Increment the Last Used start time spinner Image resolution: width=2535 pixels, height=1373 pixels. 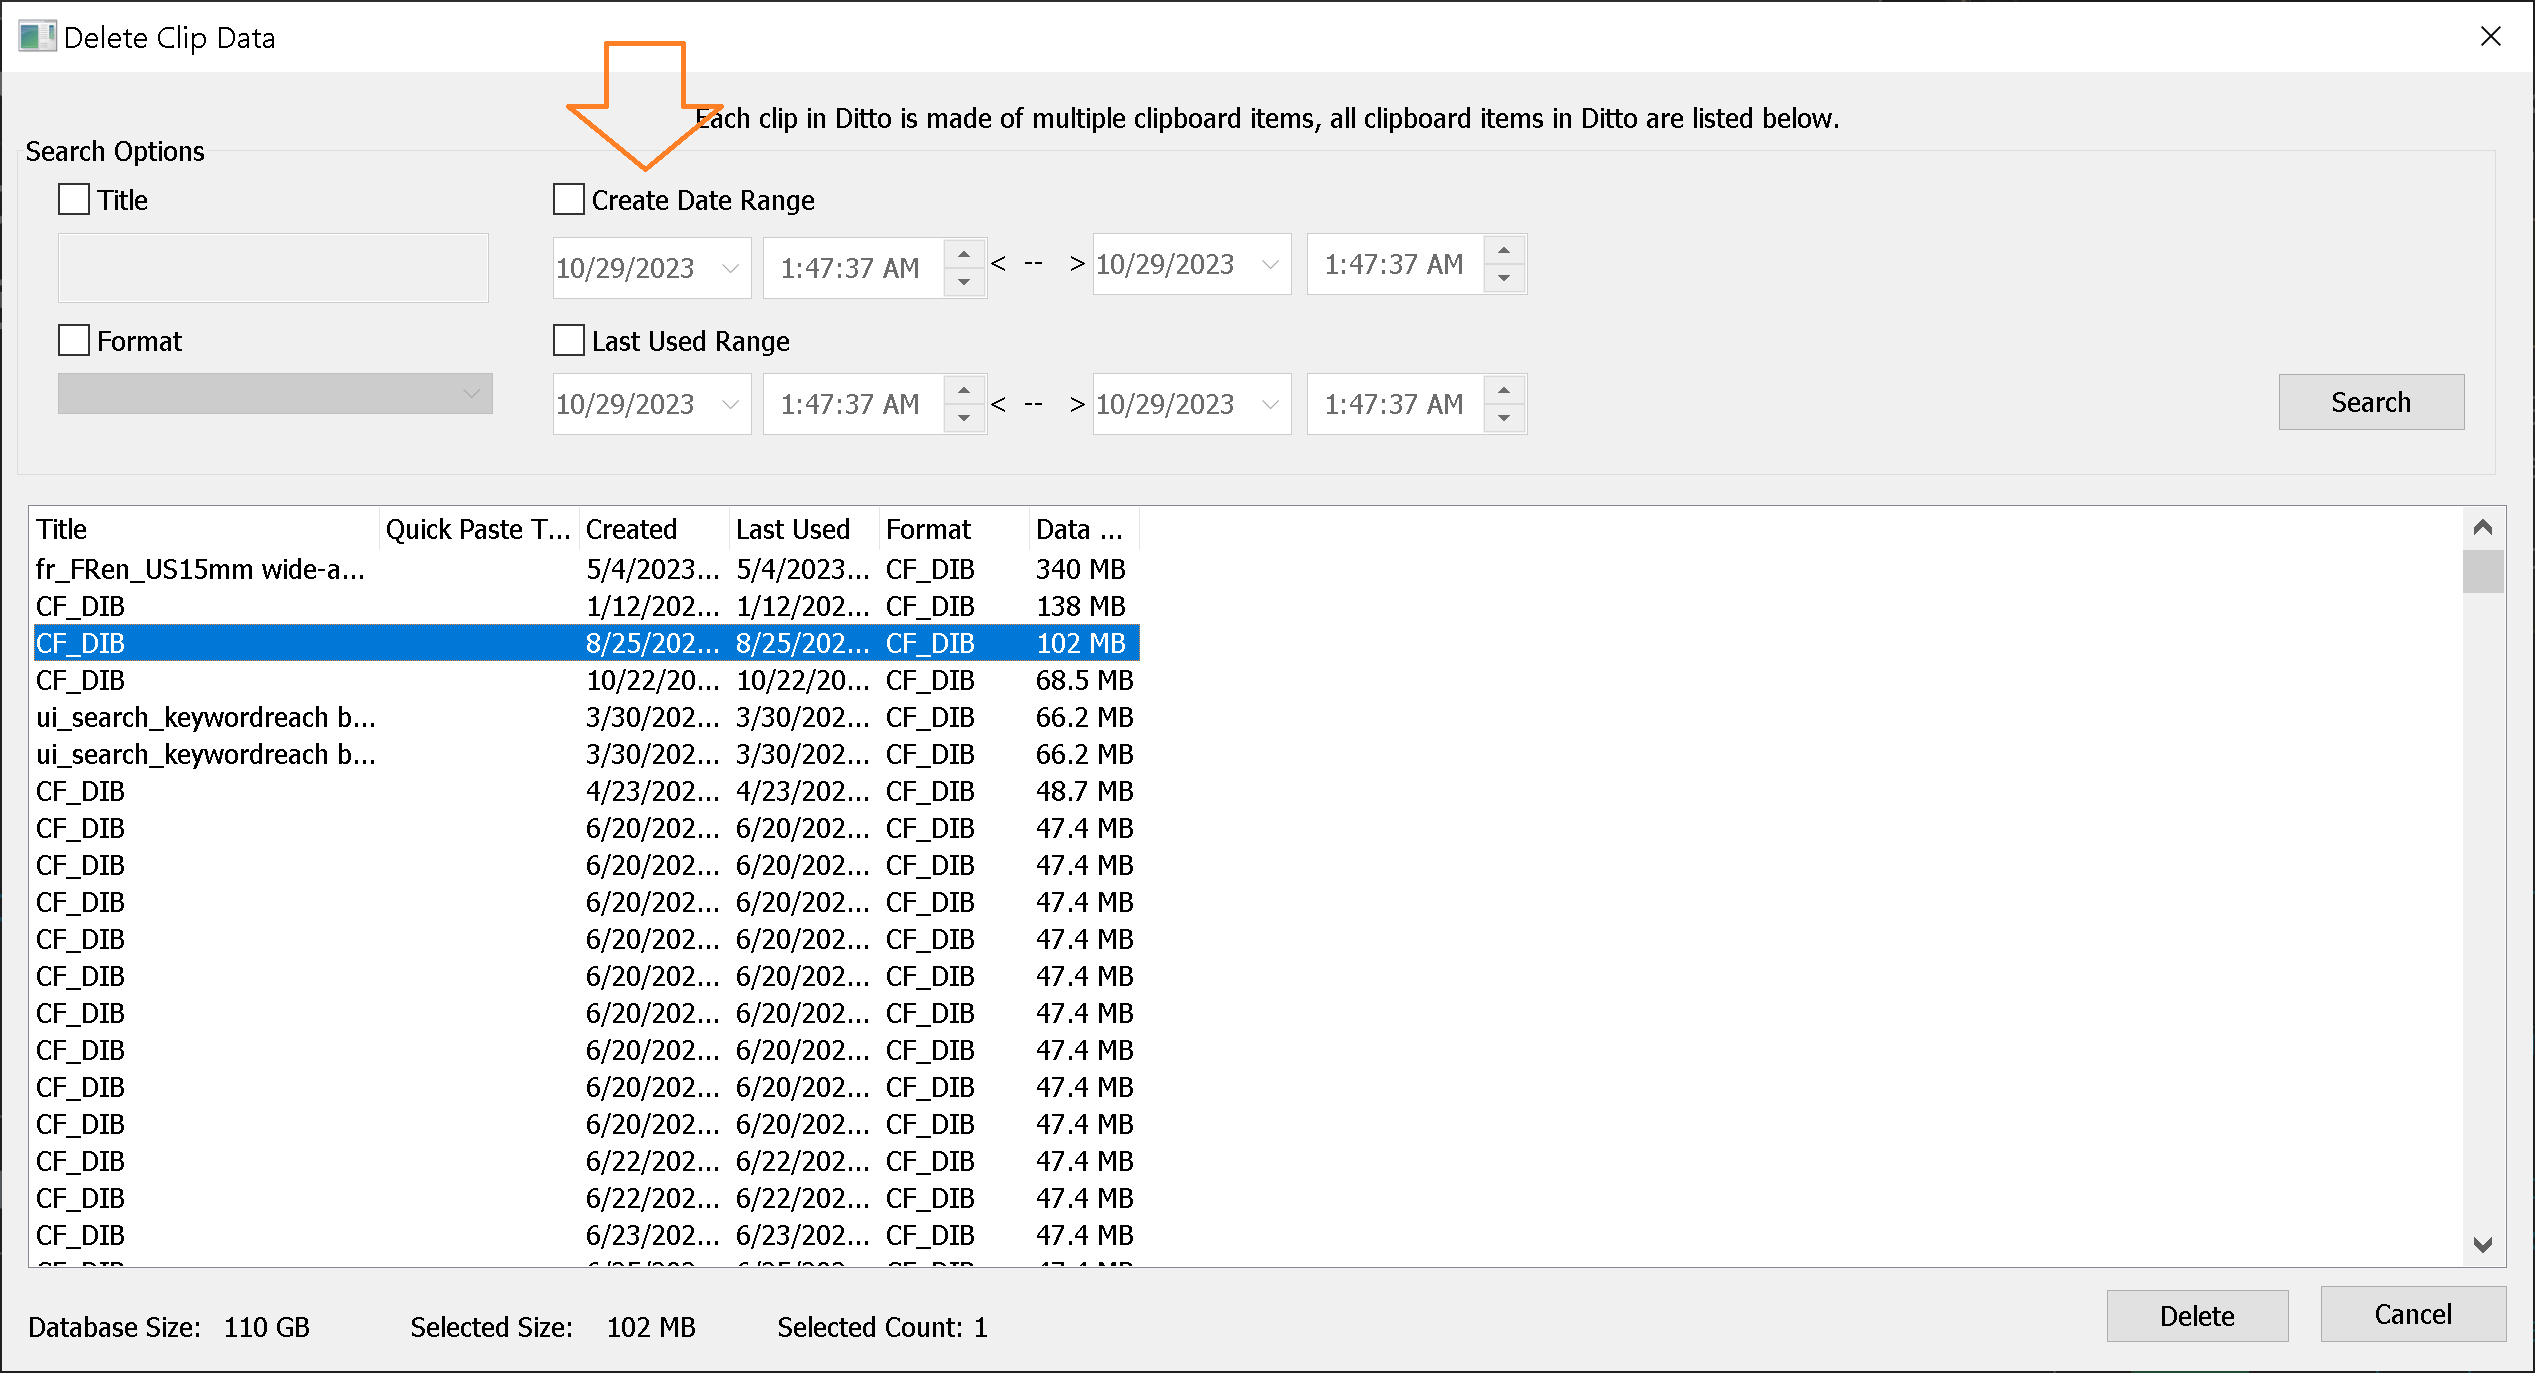coord(964,391)
